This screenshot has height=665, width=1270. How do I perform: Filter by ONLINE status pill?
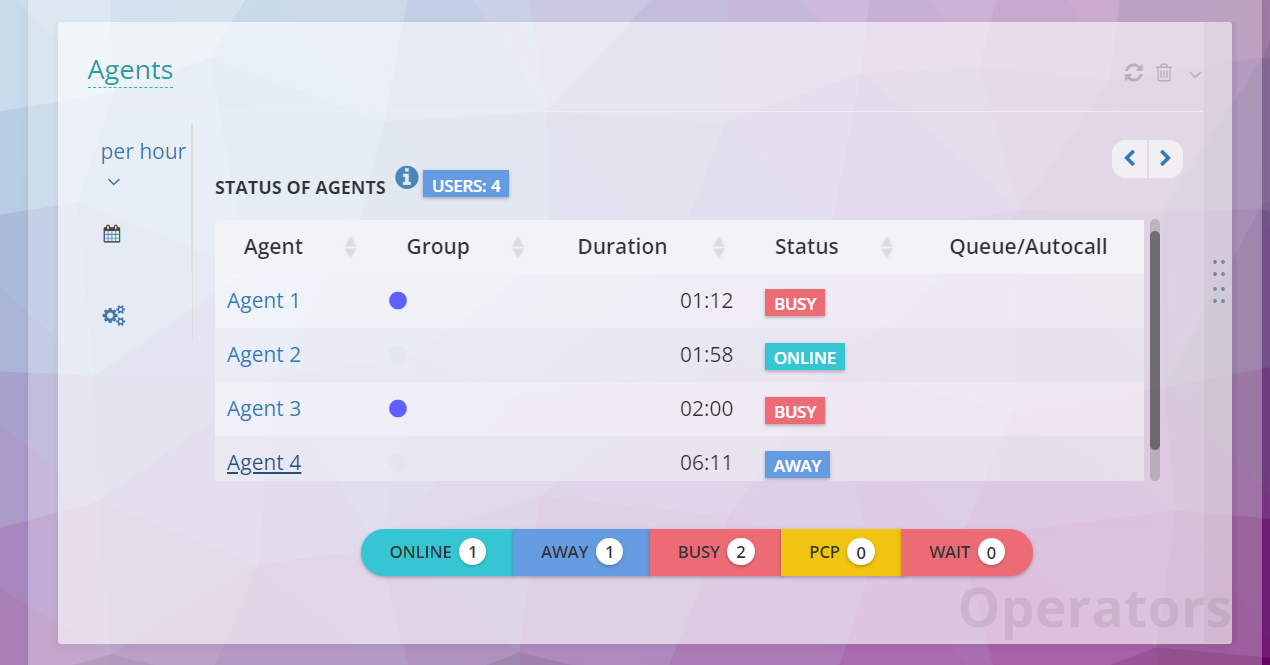pyautogui.click(x=437, y=552)
